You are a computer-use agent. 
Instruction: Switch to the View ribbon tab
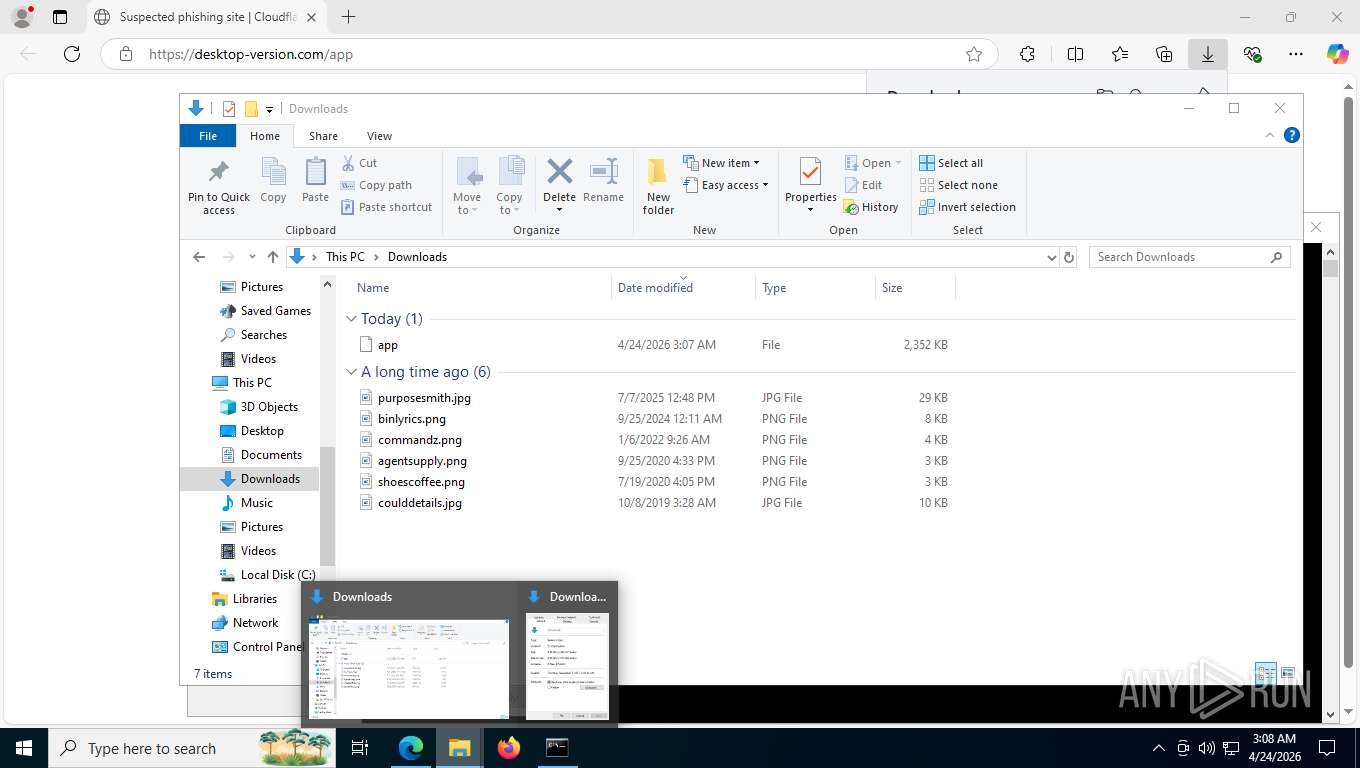pyautogui.click(x=379, y=136)
